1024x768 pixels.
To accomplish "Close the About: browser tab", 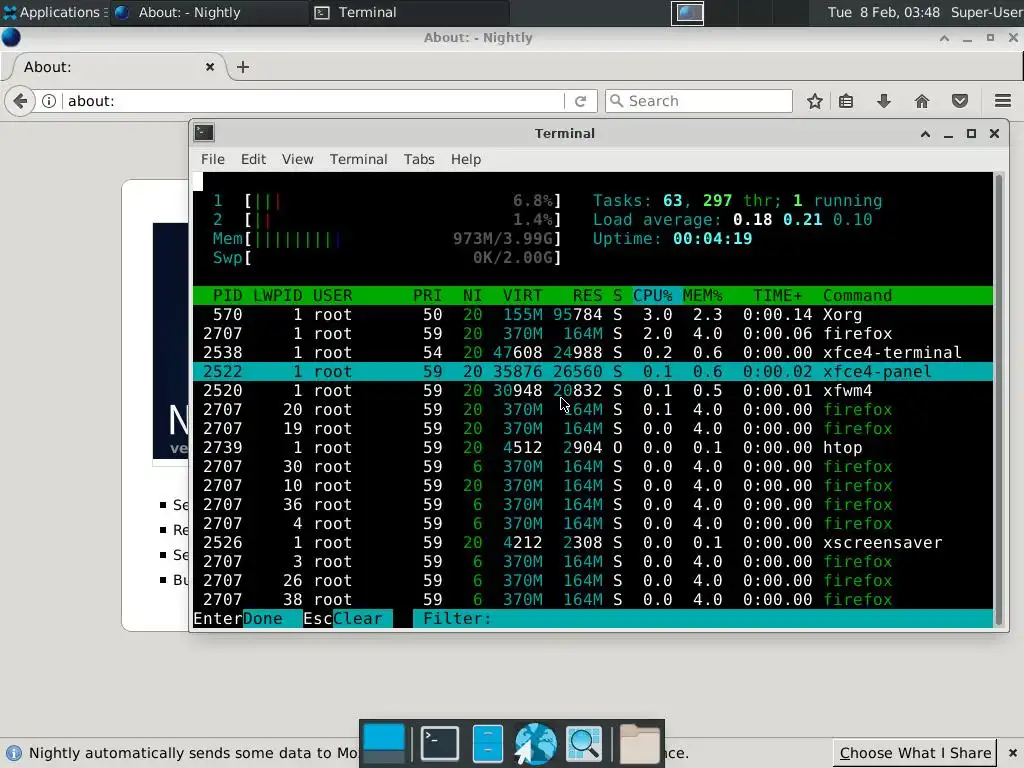I will (210, 67).
